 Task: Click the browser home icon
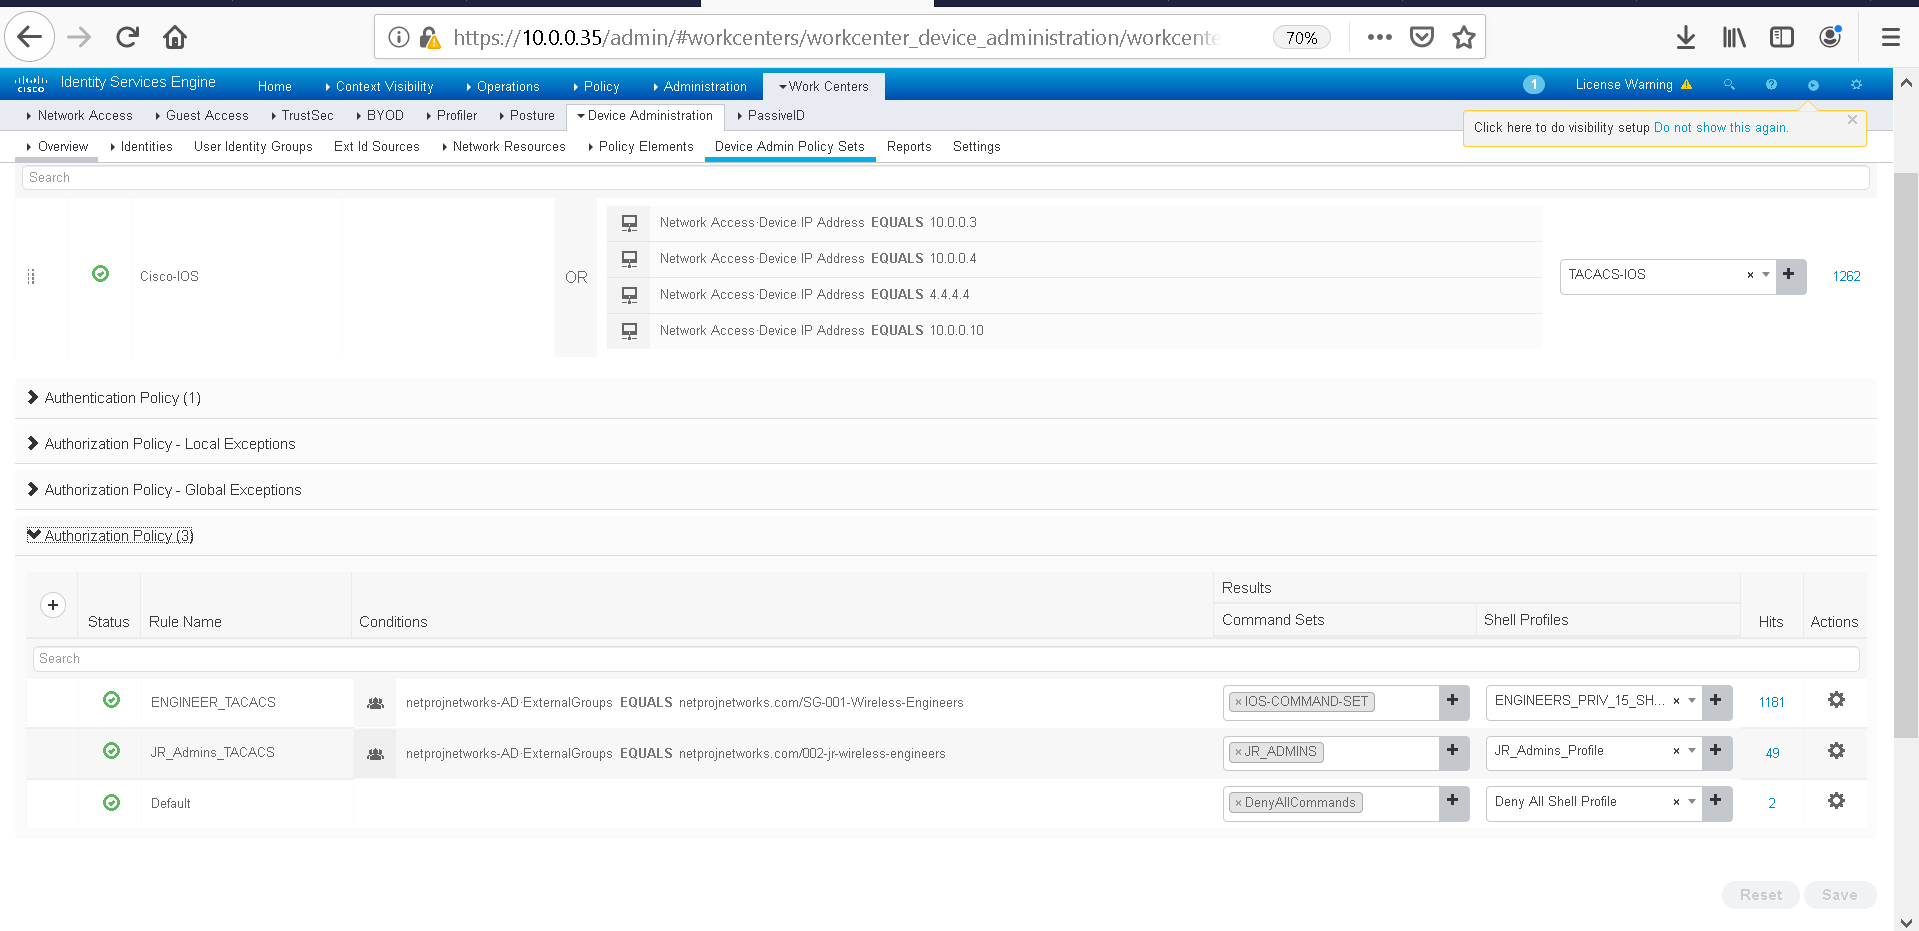tap(175, 38)
